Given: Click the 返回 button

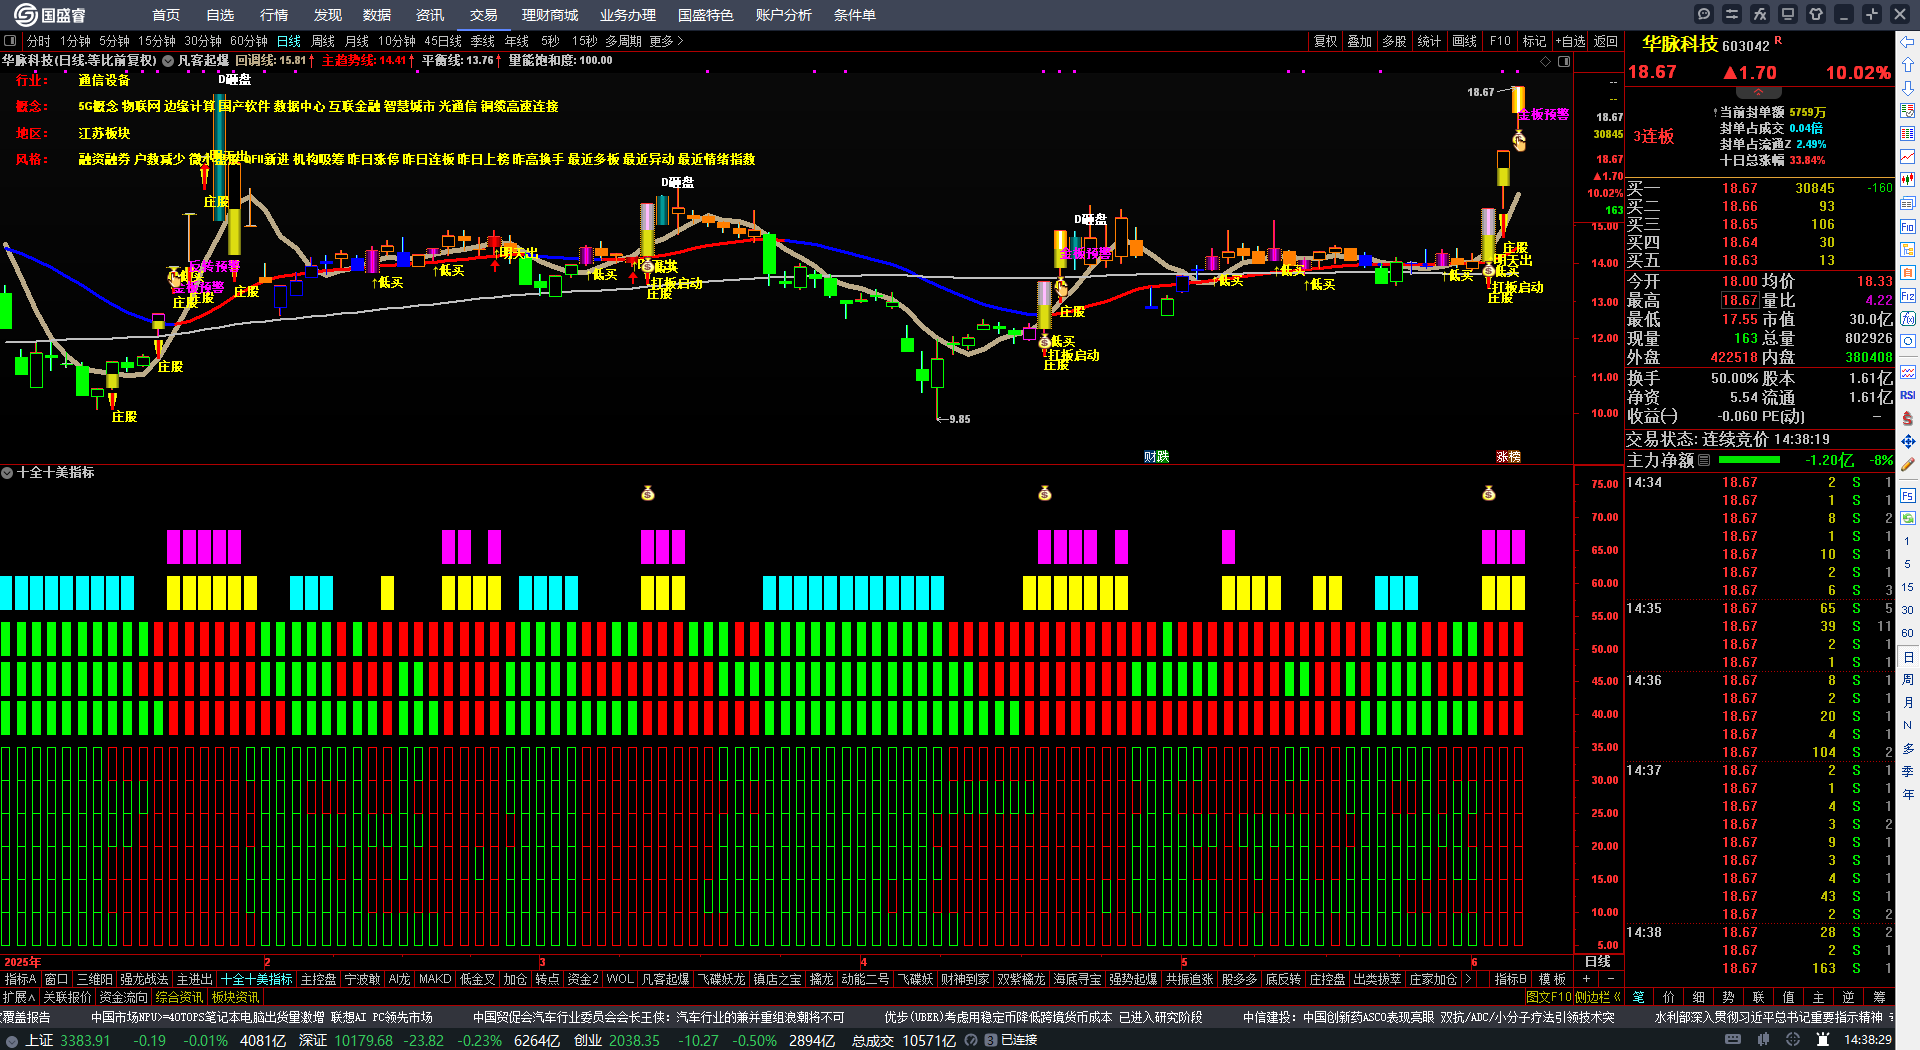Looking at the screenshot, I should tap(1606, 41).
